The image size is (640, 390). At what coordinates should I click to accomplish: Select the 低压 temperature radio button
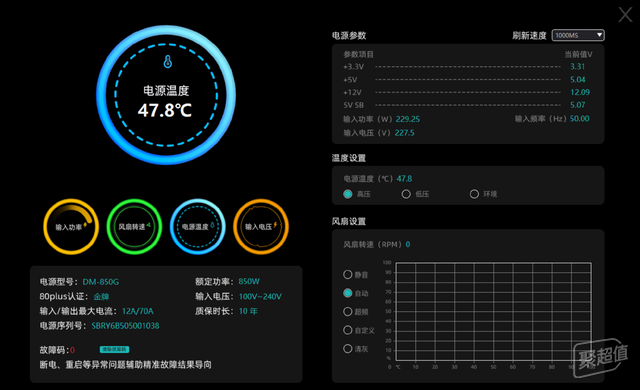(x=406, y=194)
